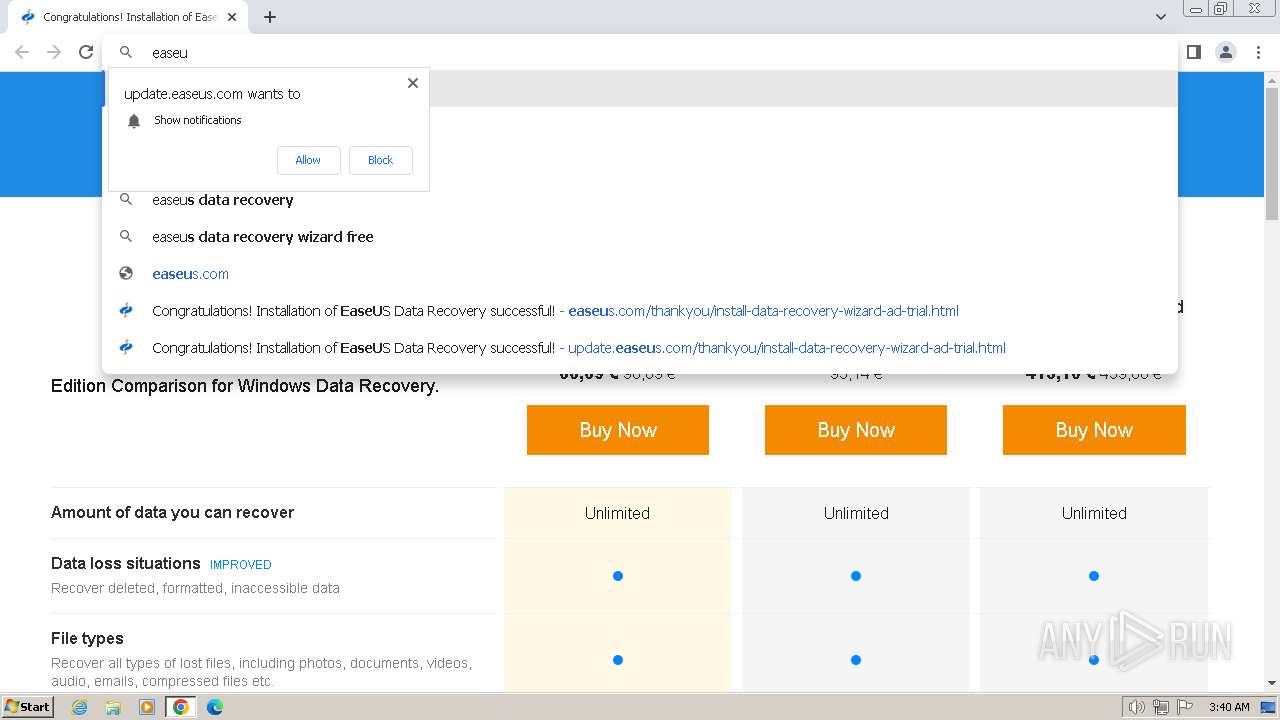The height and width of the screenshot is (720, 1280).
Task: Choose the easeus.com URL suggestion
Action: pos(190,274)
